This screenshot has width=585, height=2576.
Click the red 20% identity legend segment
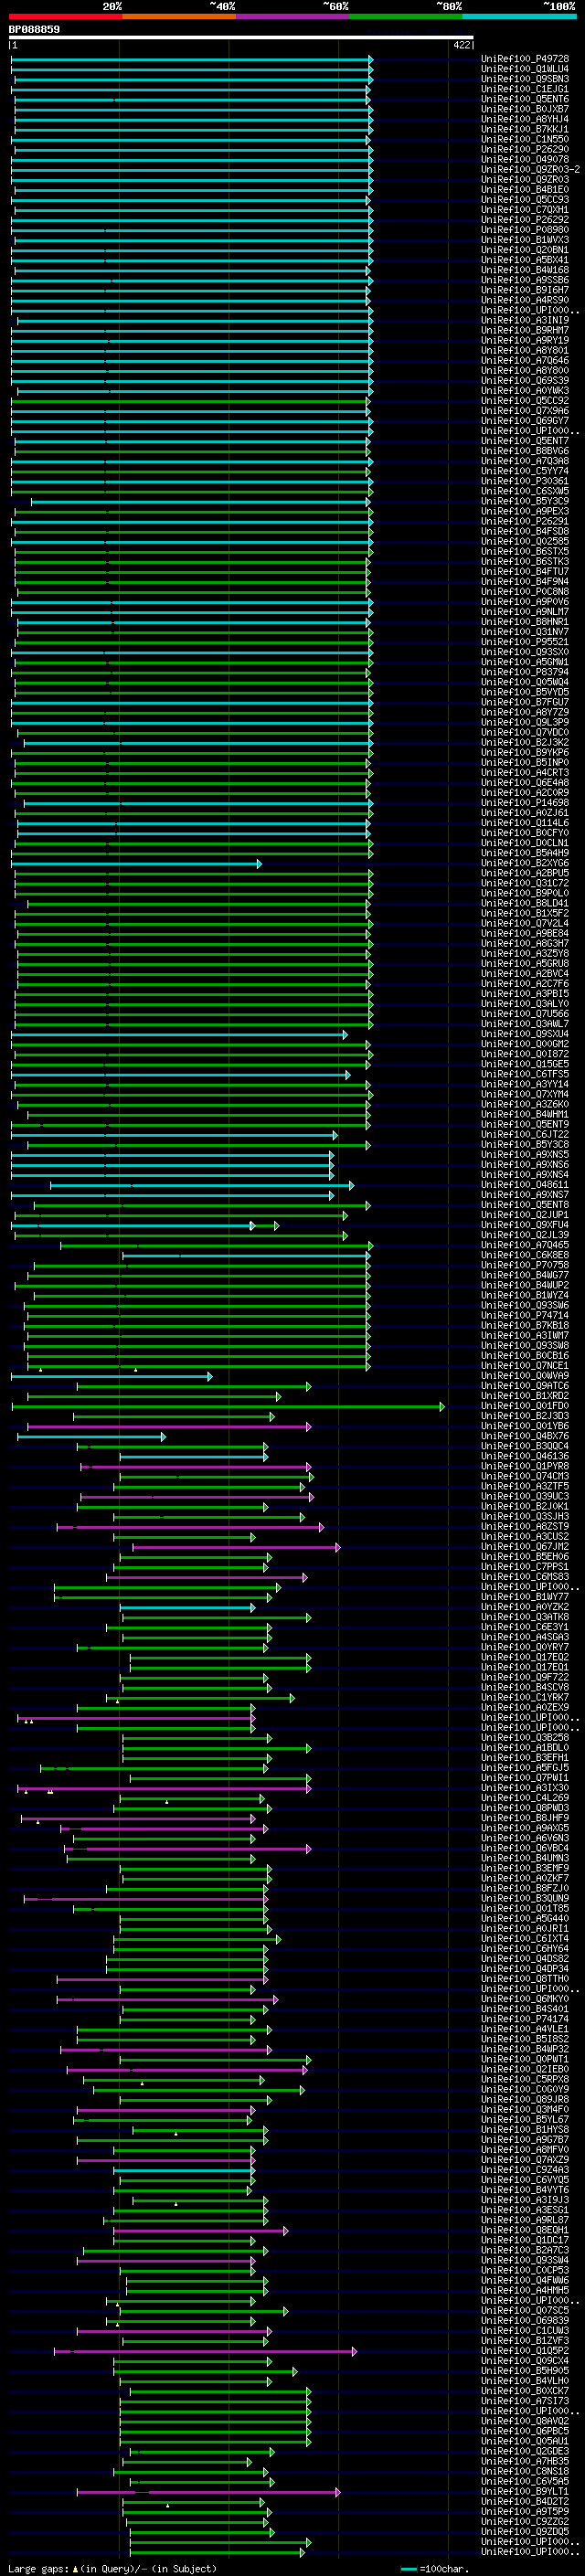point(66,16)
